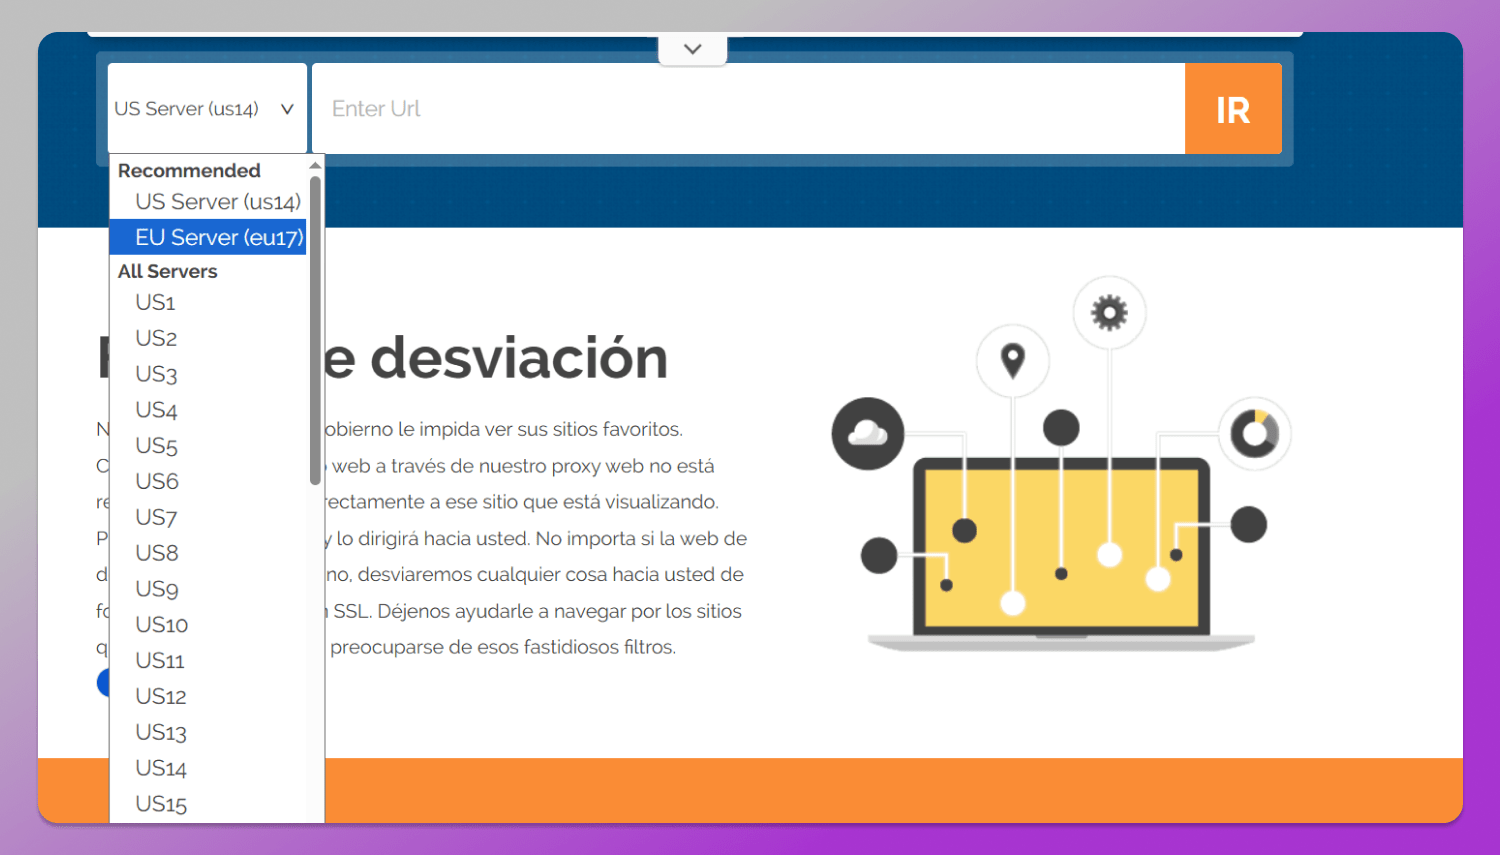Click the Enter Url input field
Image resolution: width=1500 pixels, height=855 pixels.
[x=748, y=109]
